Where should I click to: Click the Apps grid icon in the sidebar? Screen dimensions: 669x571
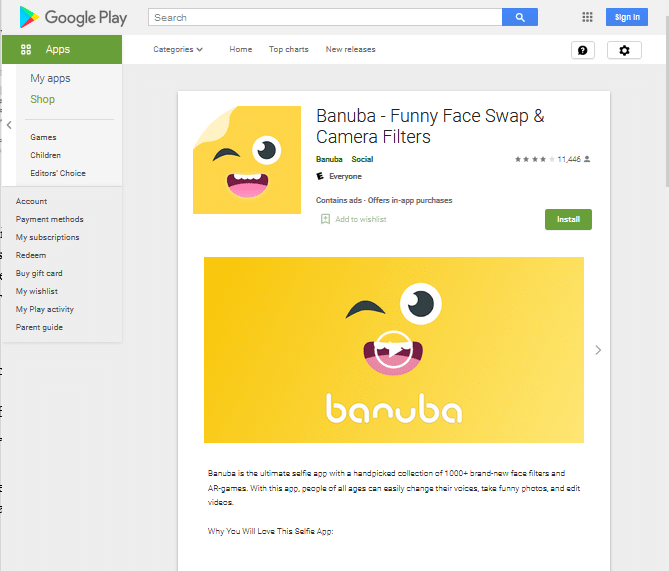point(26,50)
